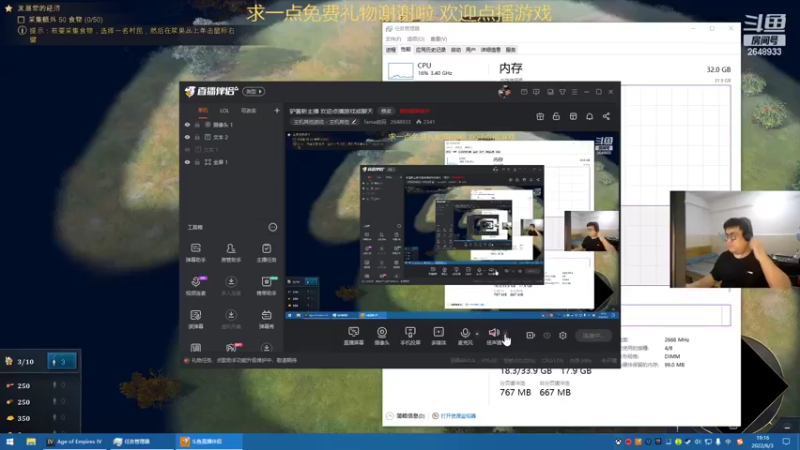Select 全屏 1 source row
Screen dimensions: 800x450
[232, 162]
